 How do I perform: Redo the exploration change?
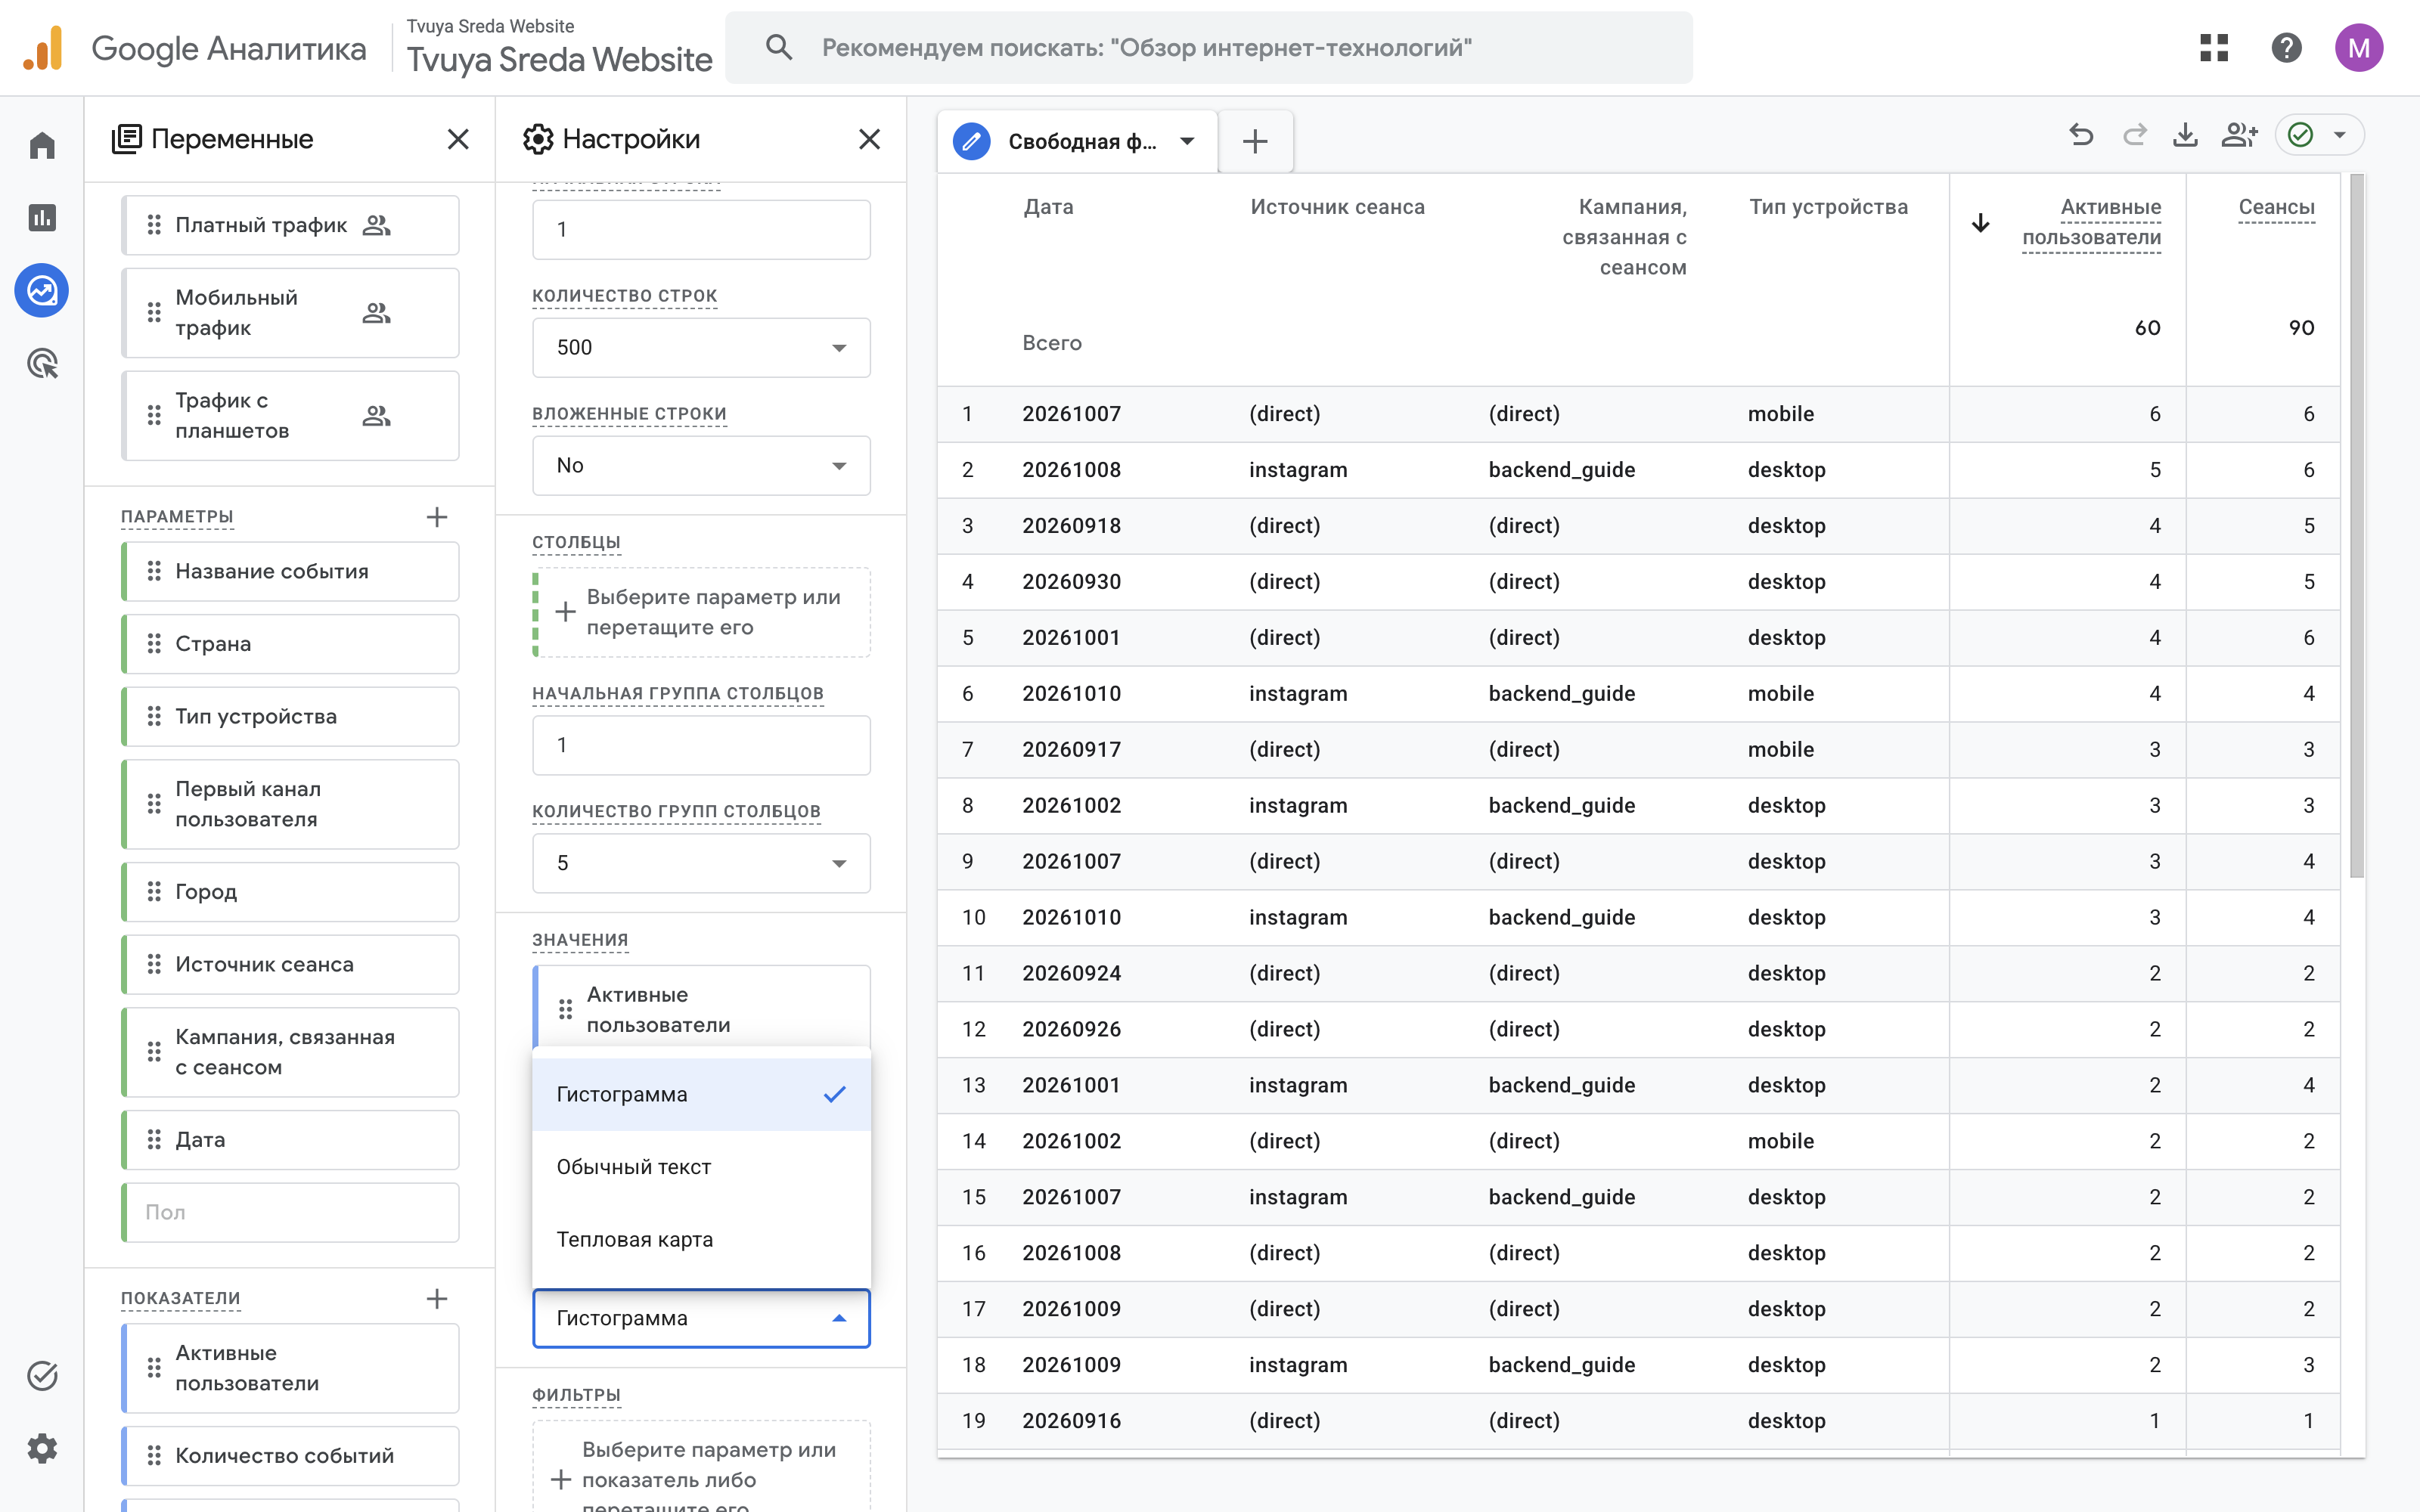coord(2134,135)
